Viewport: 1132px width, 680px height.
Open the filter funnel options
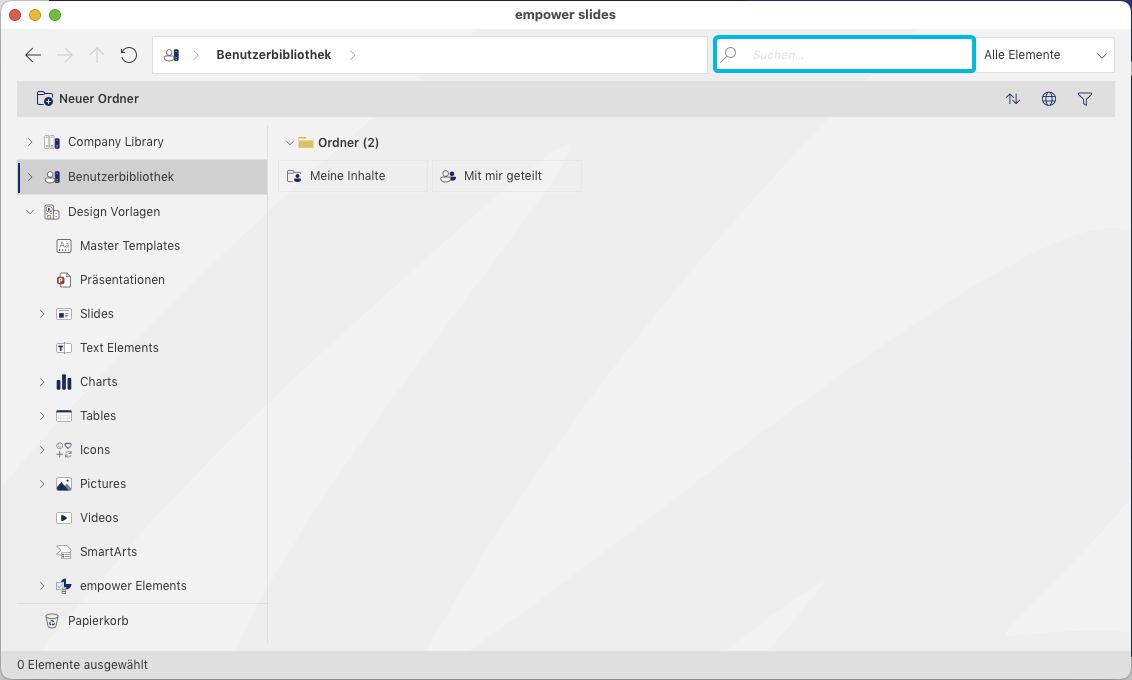(1085, 99)
